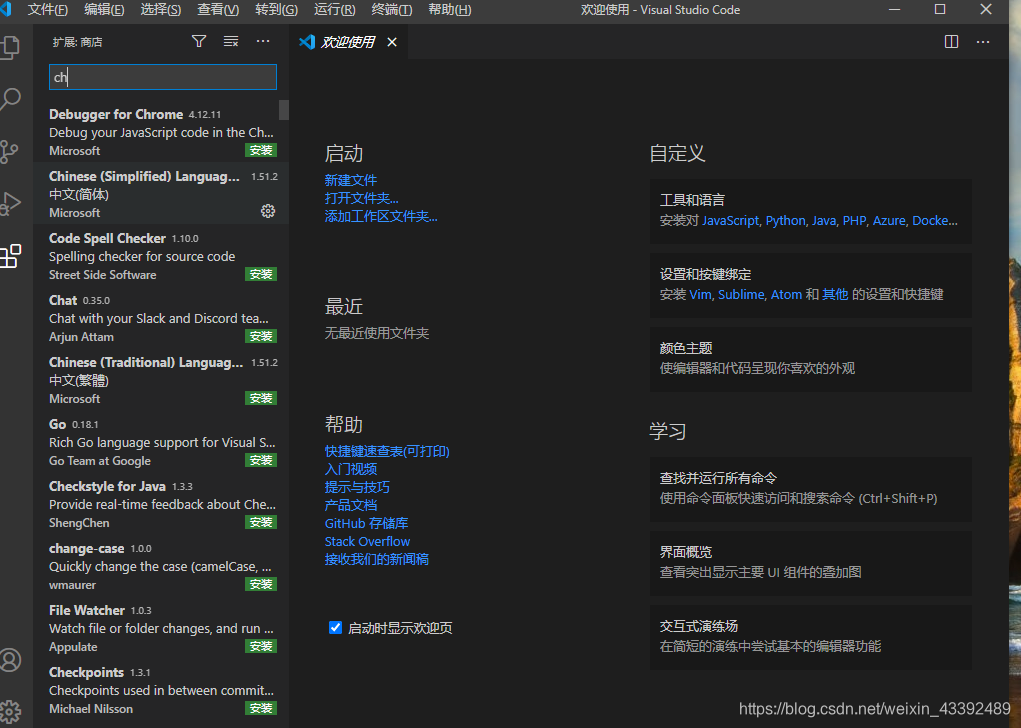
Task: Install the change-case extension
Action: pyautogui.click(x=261, y=584)
